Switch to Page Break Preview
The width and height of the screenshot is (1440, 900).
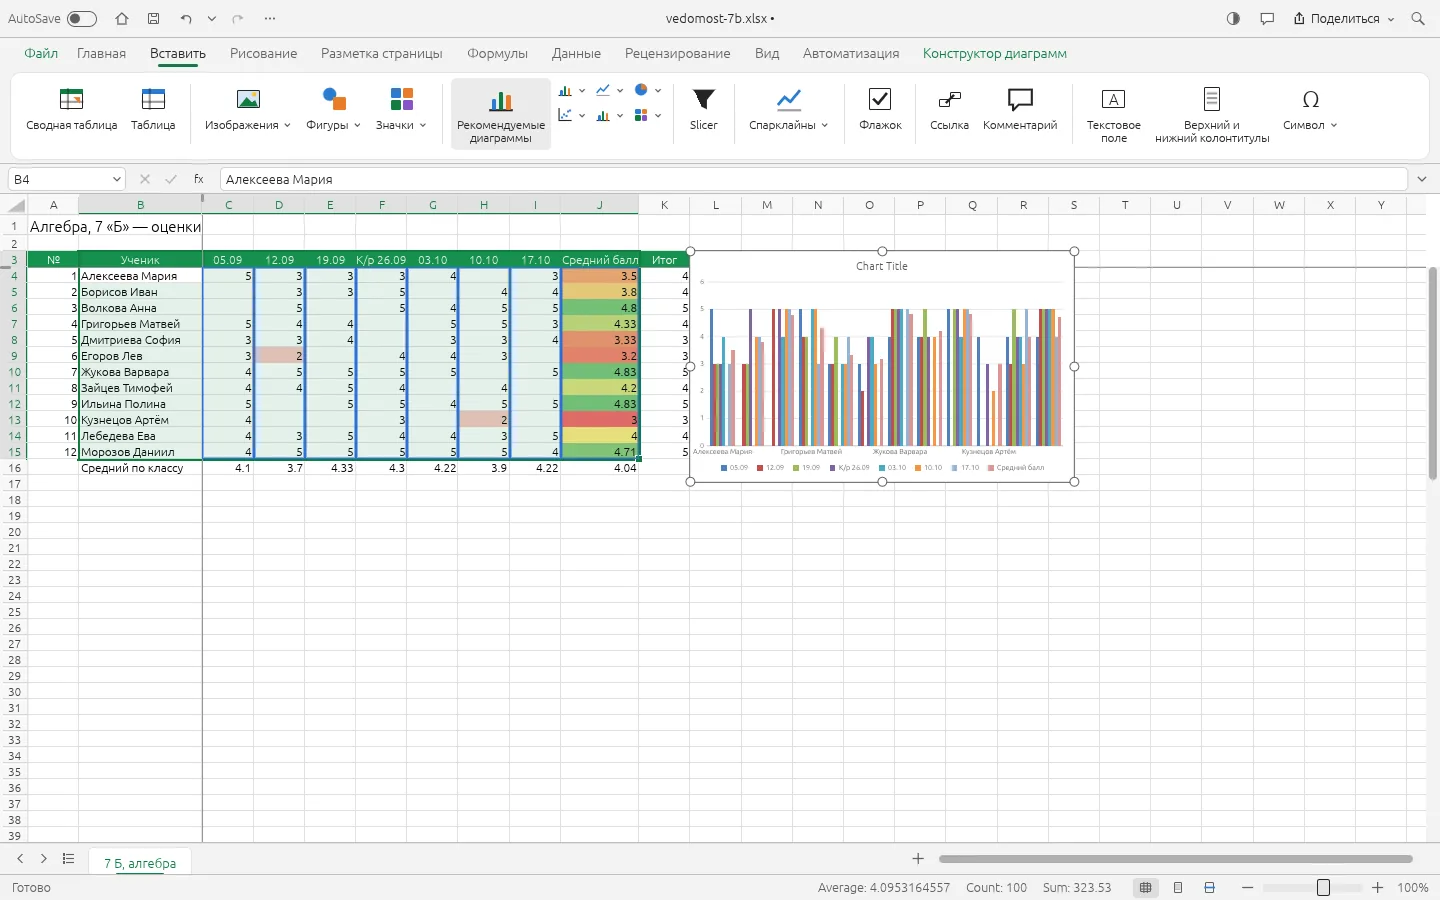click(x=1210, y=888)
